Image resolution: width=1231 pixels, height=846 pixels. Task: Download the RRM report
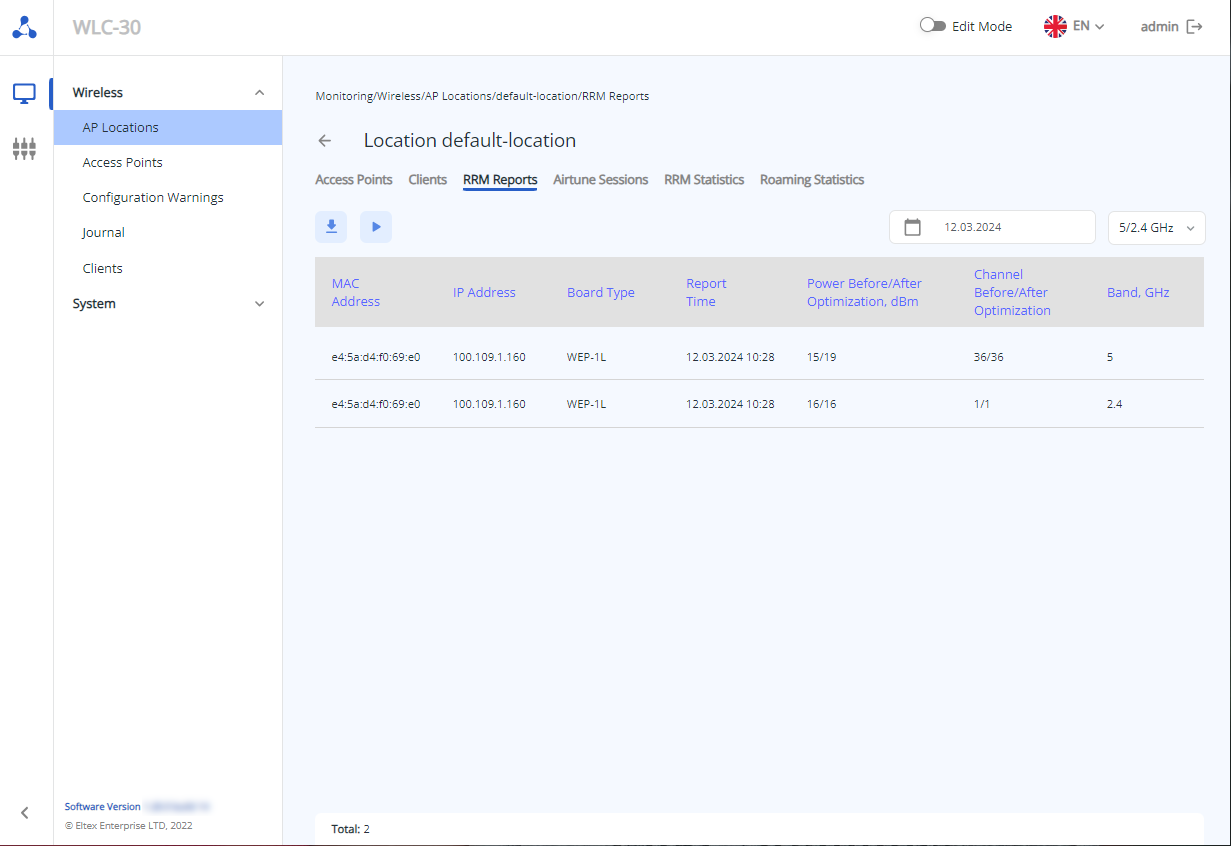[x=331, y=227]
